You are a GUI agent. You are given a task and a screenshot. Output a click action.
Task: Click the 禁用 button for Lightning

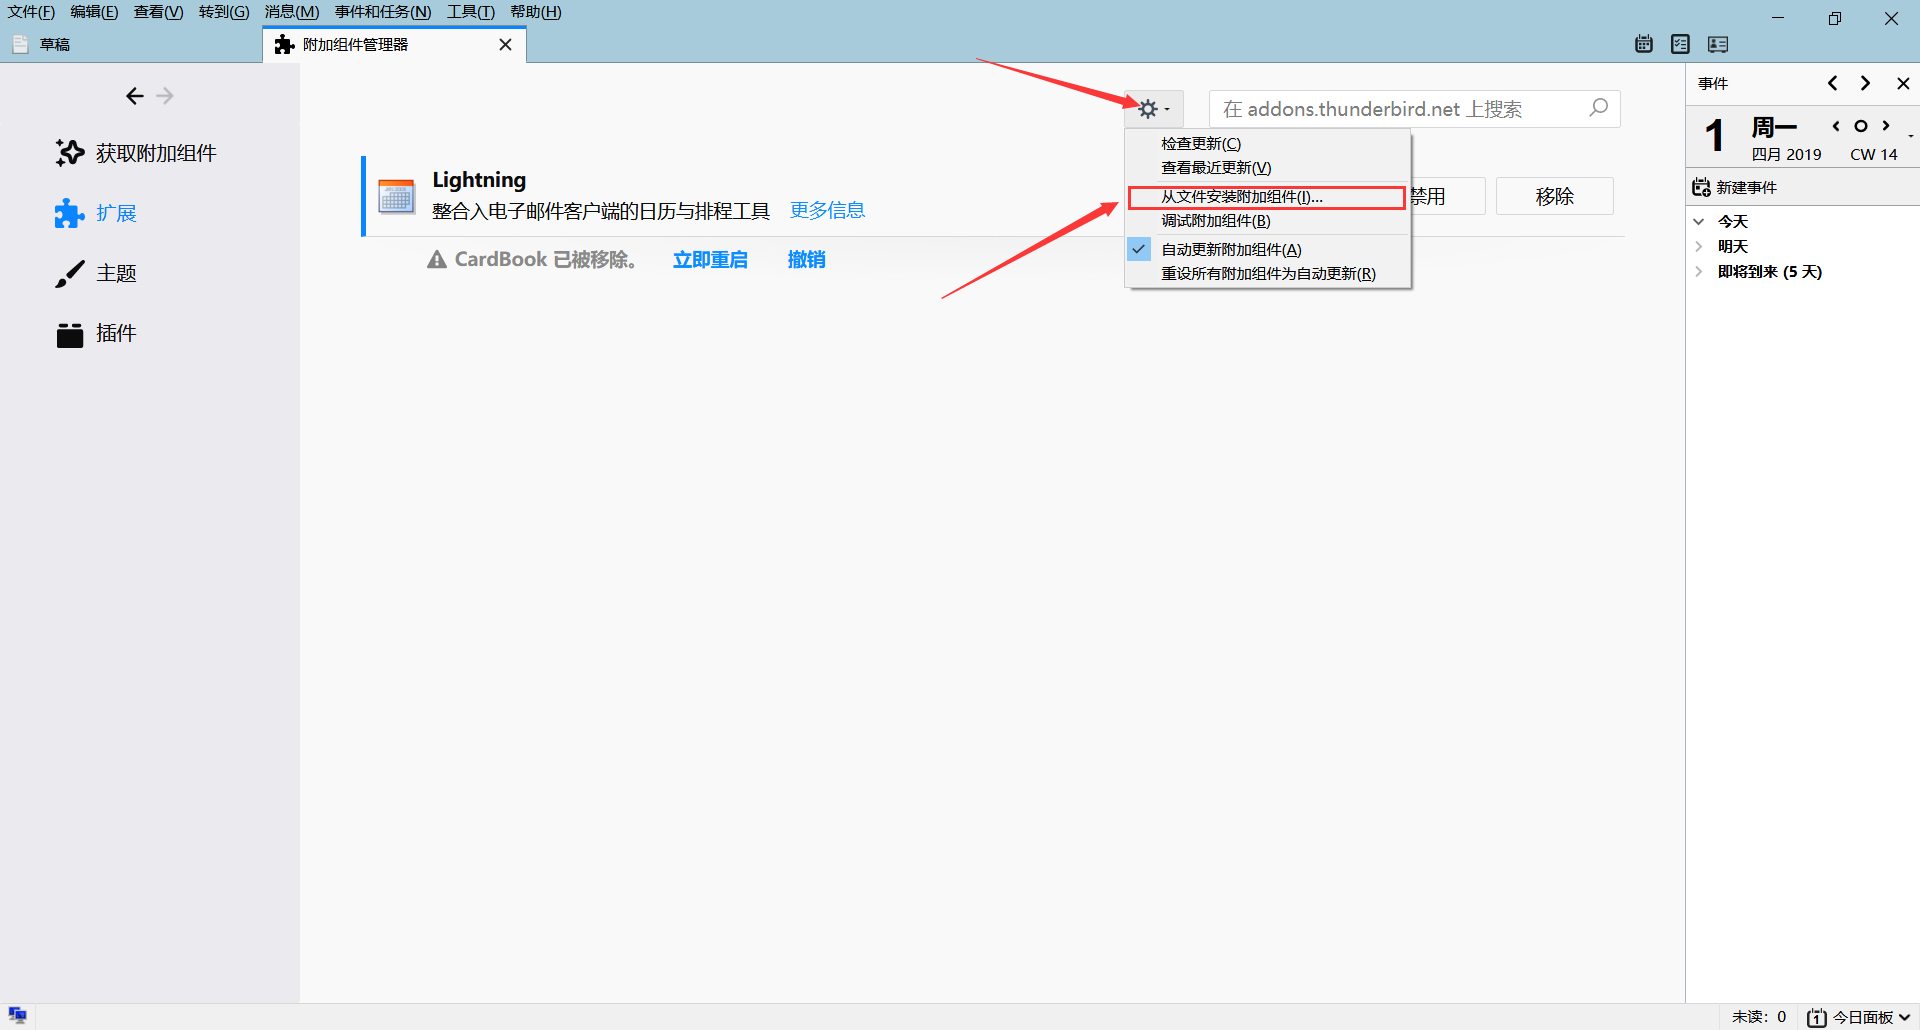pos(1448,197)
